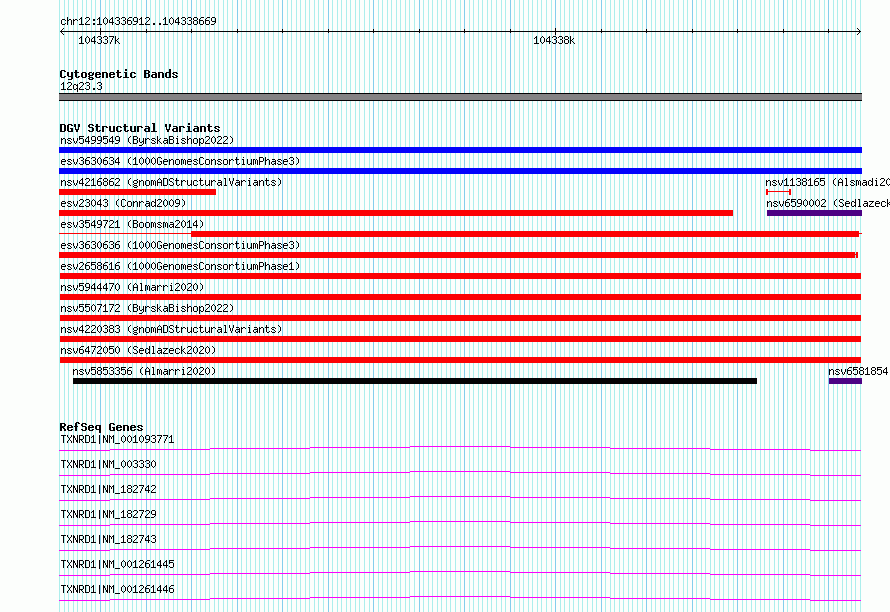The width and height of the screenshot is (890, 612).
Task: Select the black bar under nsv5853356
Action: coord(415,381)
